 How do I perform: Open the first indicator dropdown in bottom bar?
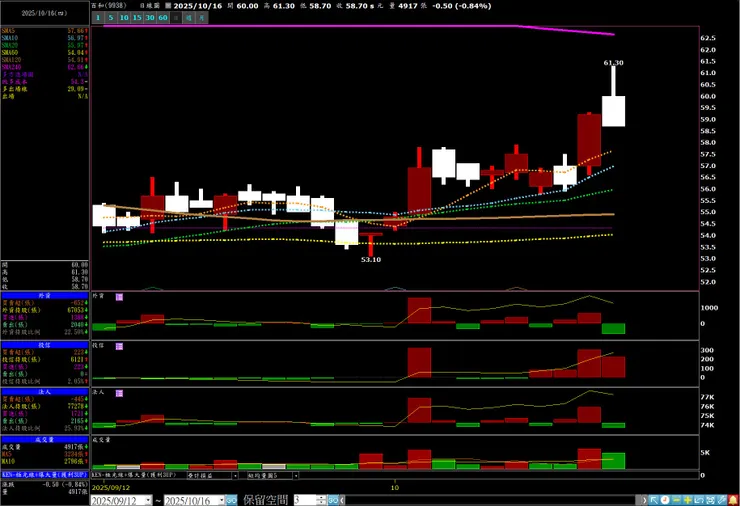pyautogui.click(x=235, y=475)
